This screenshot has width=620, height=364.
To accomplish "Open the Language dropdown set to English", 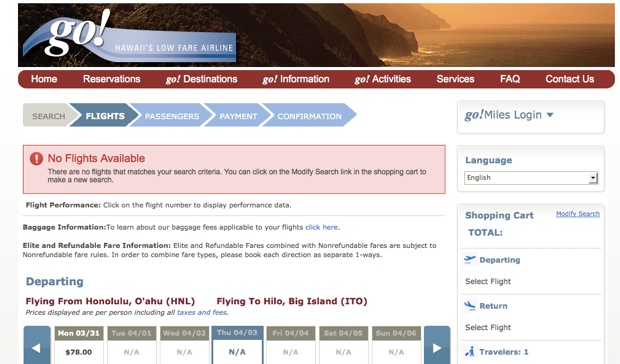I will [x=531, y=178].
